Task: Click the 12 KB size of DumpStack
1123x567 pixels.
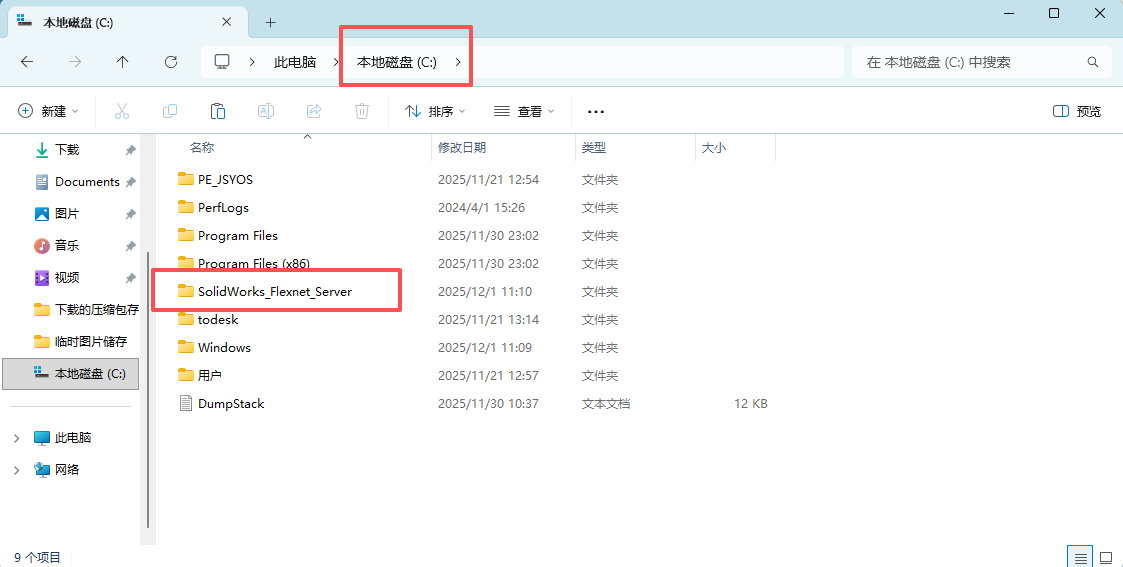Action: point(751,404)
